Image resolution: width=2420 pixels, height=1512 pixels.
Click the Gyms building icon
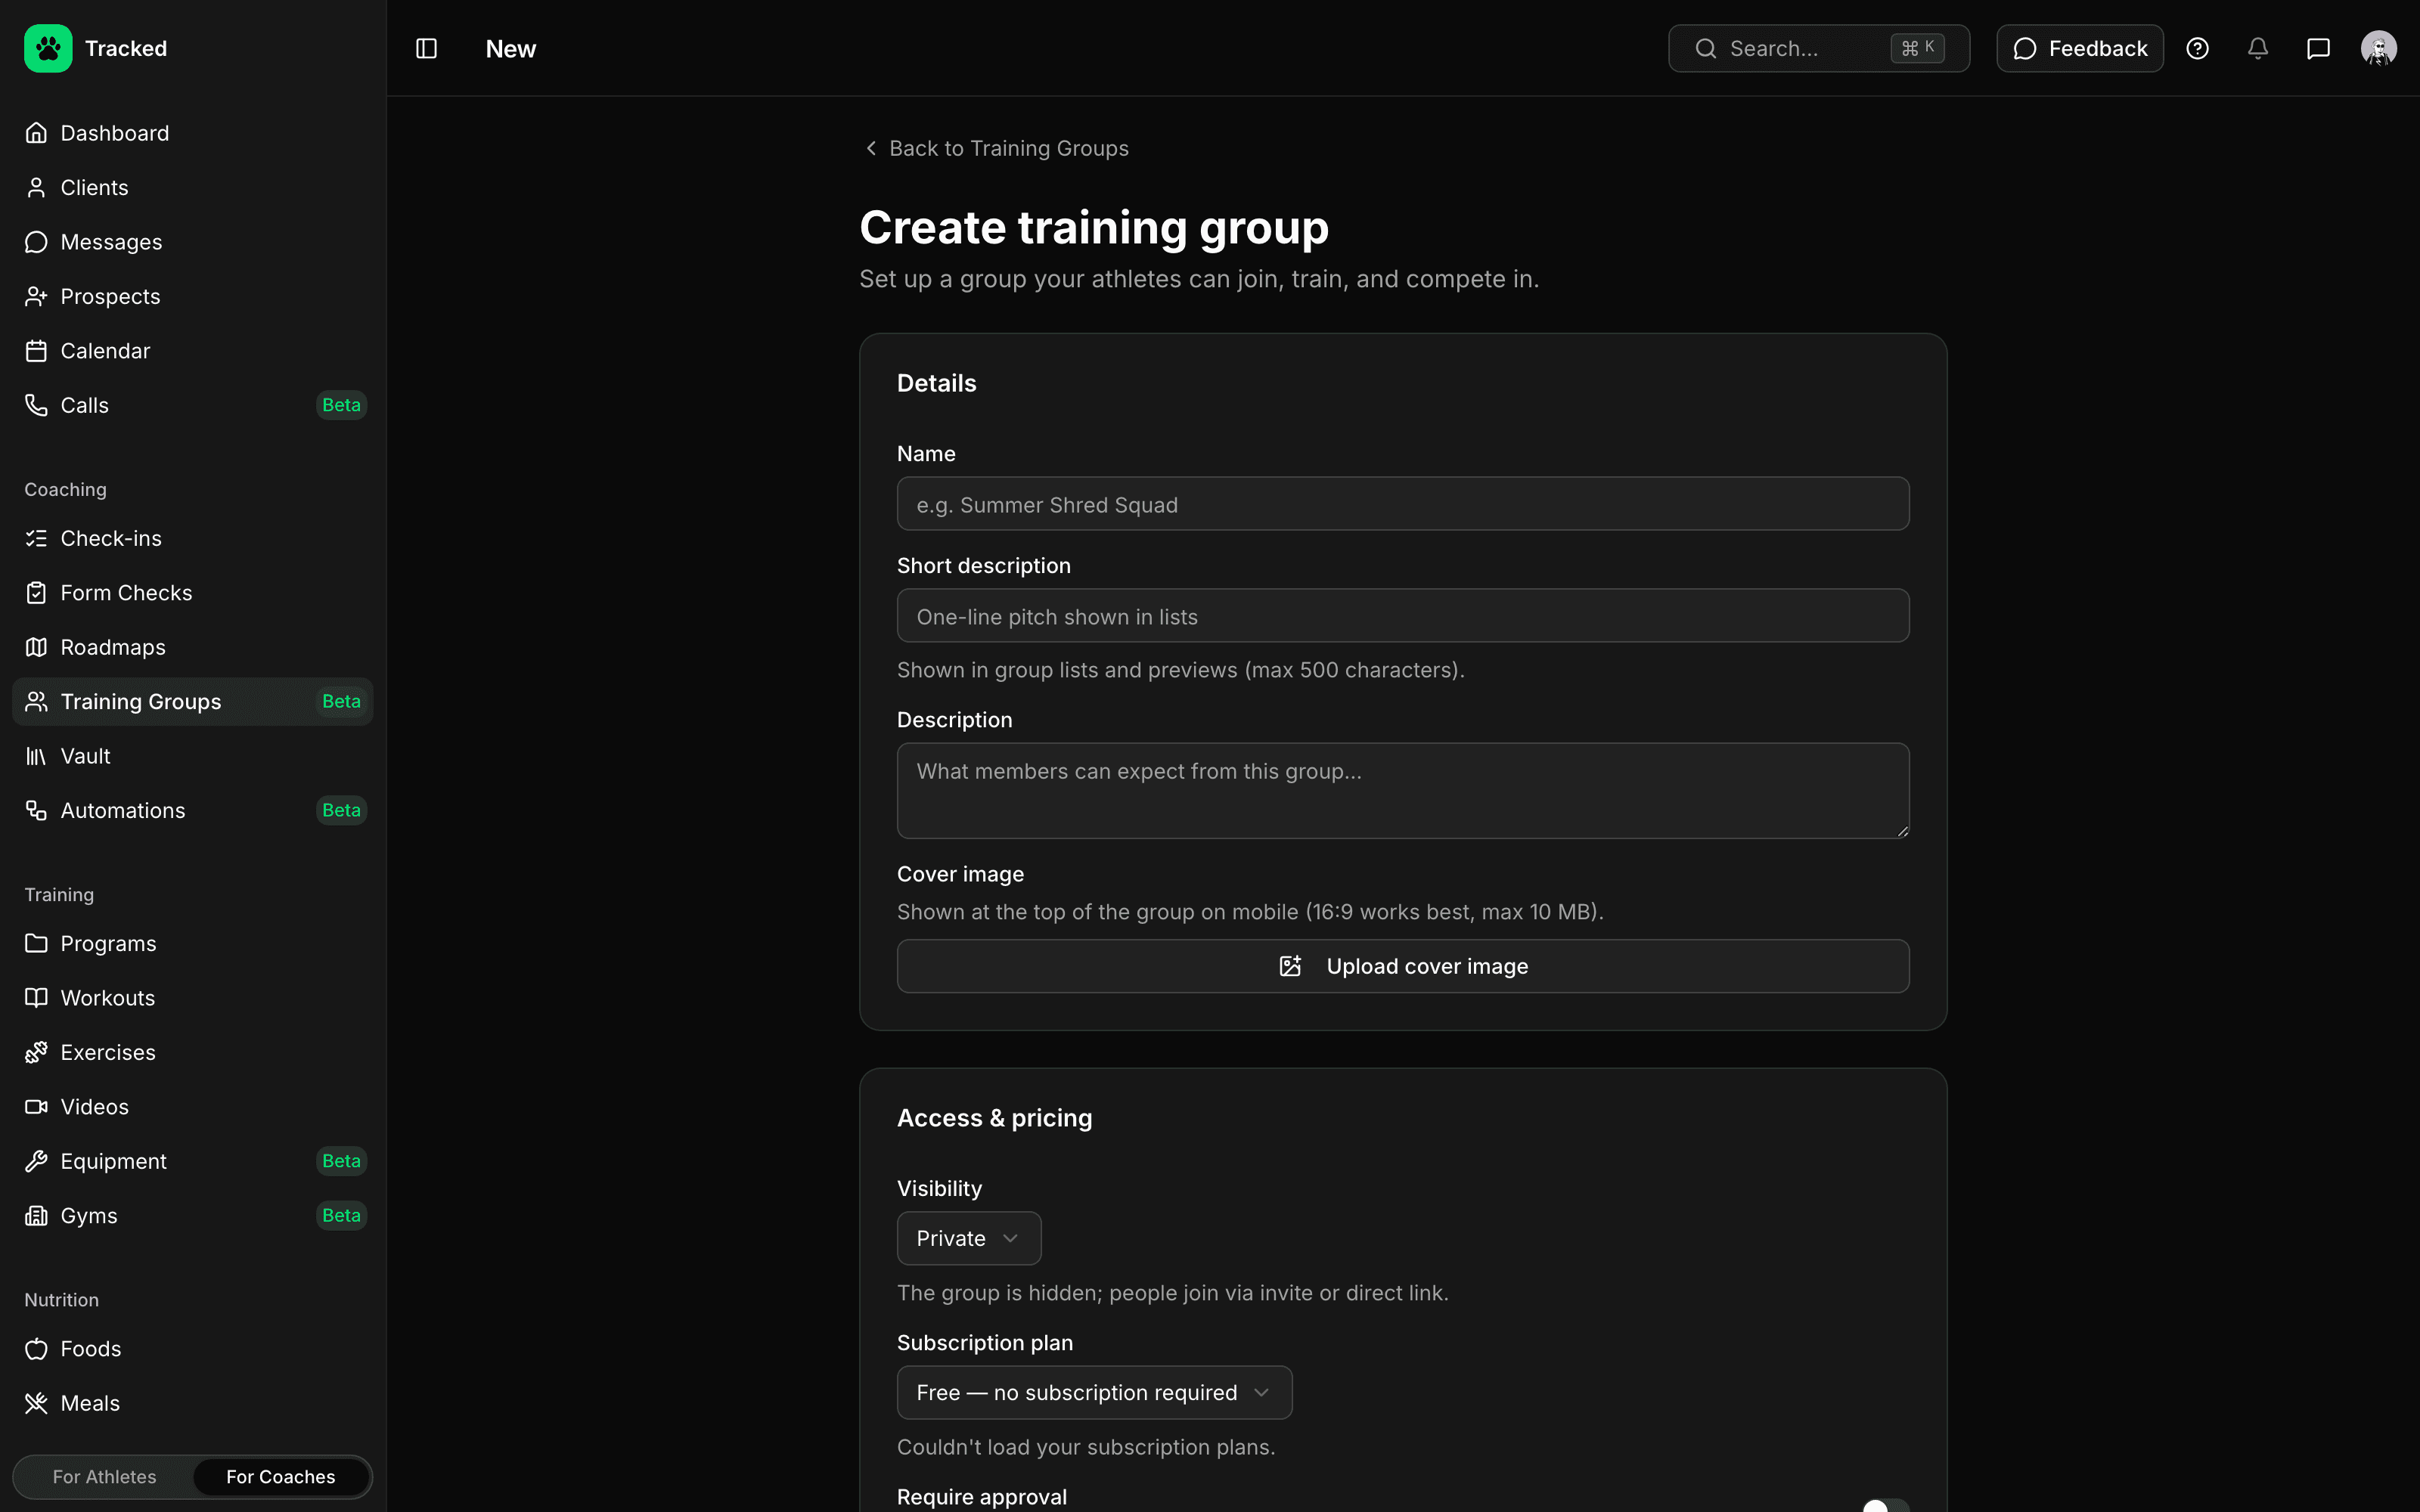pyautogui.click(x=36, y=1215)
